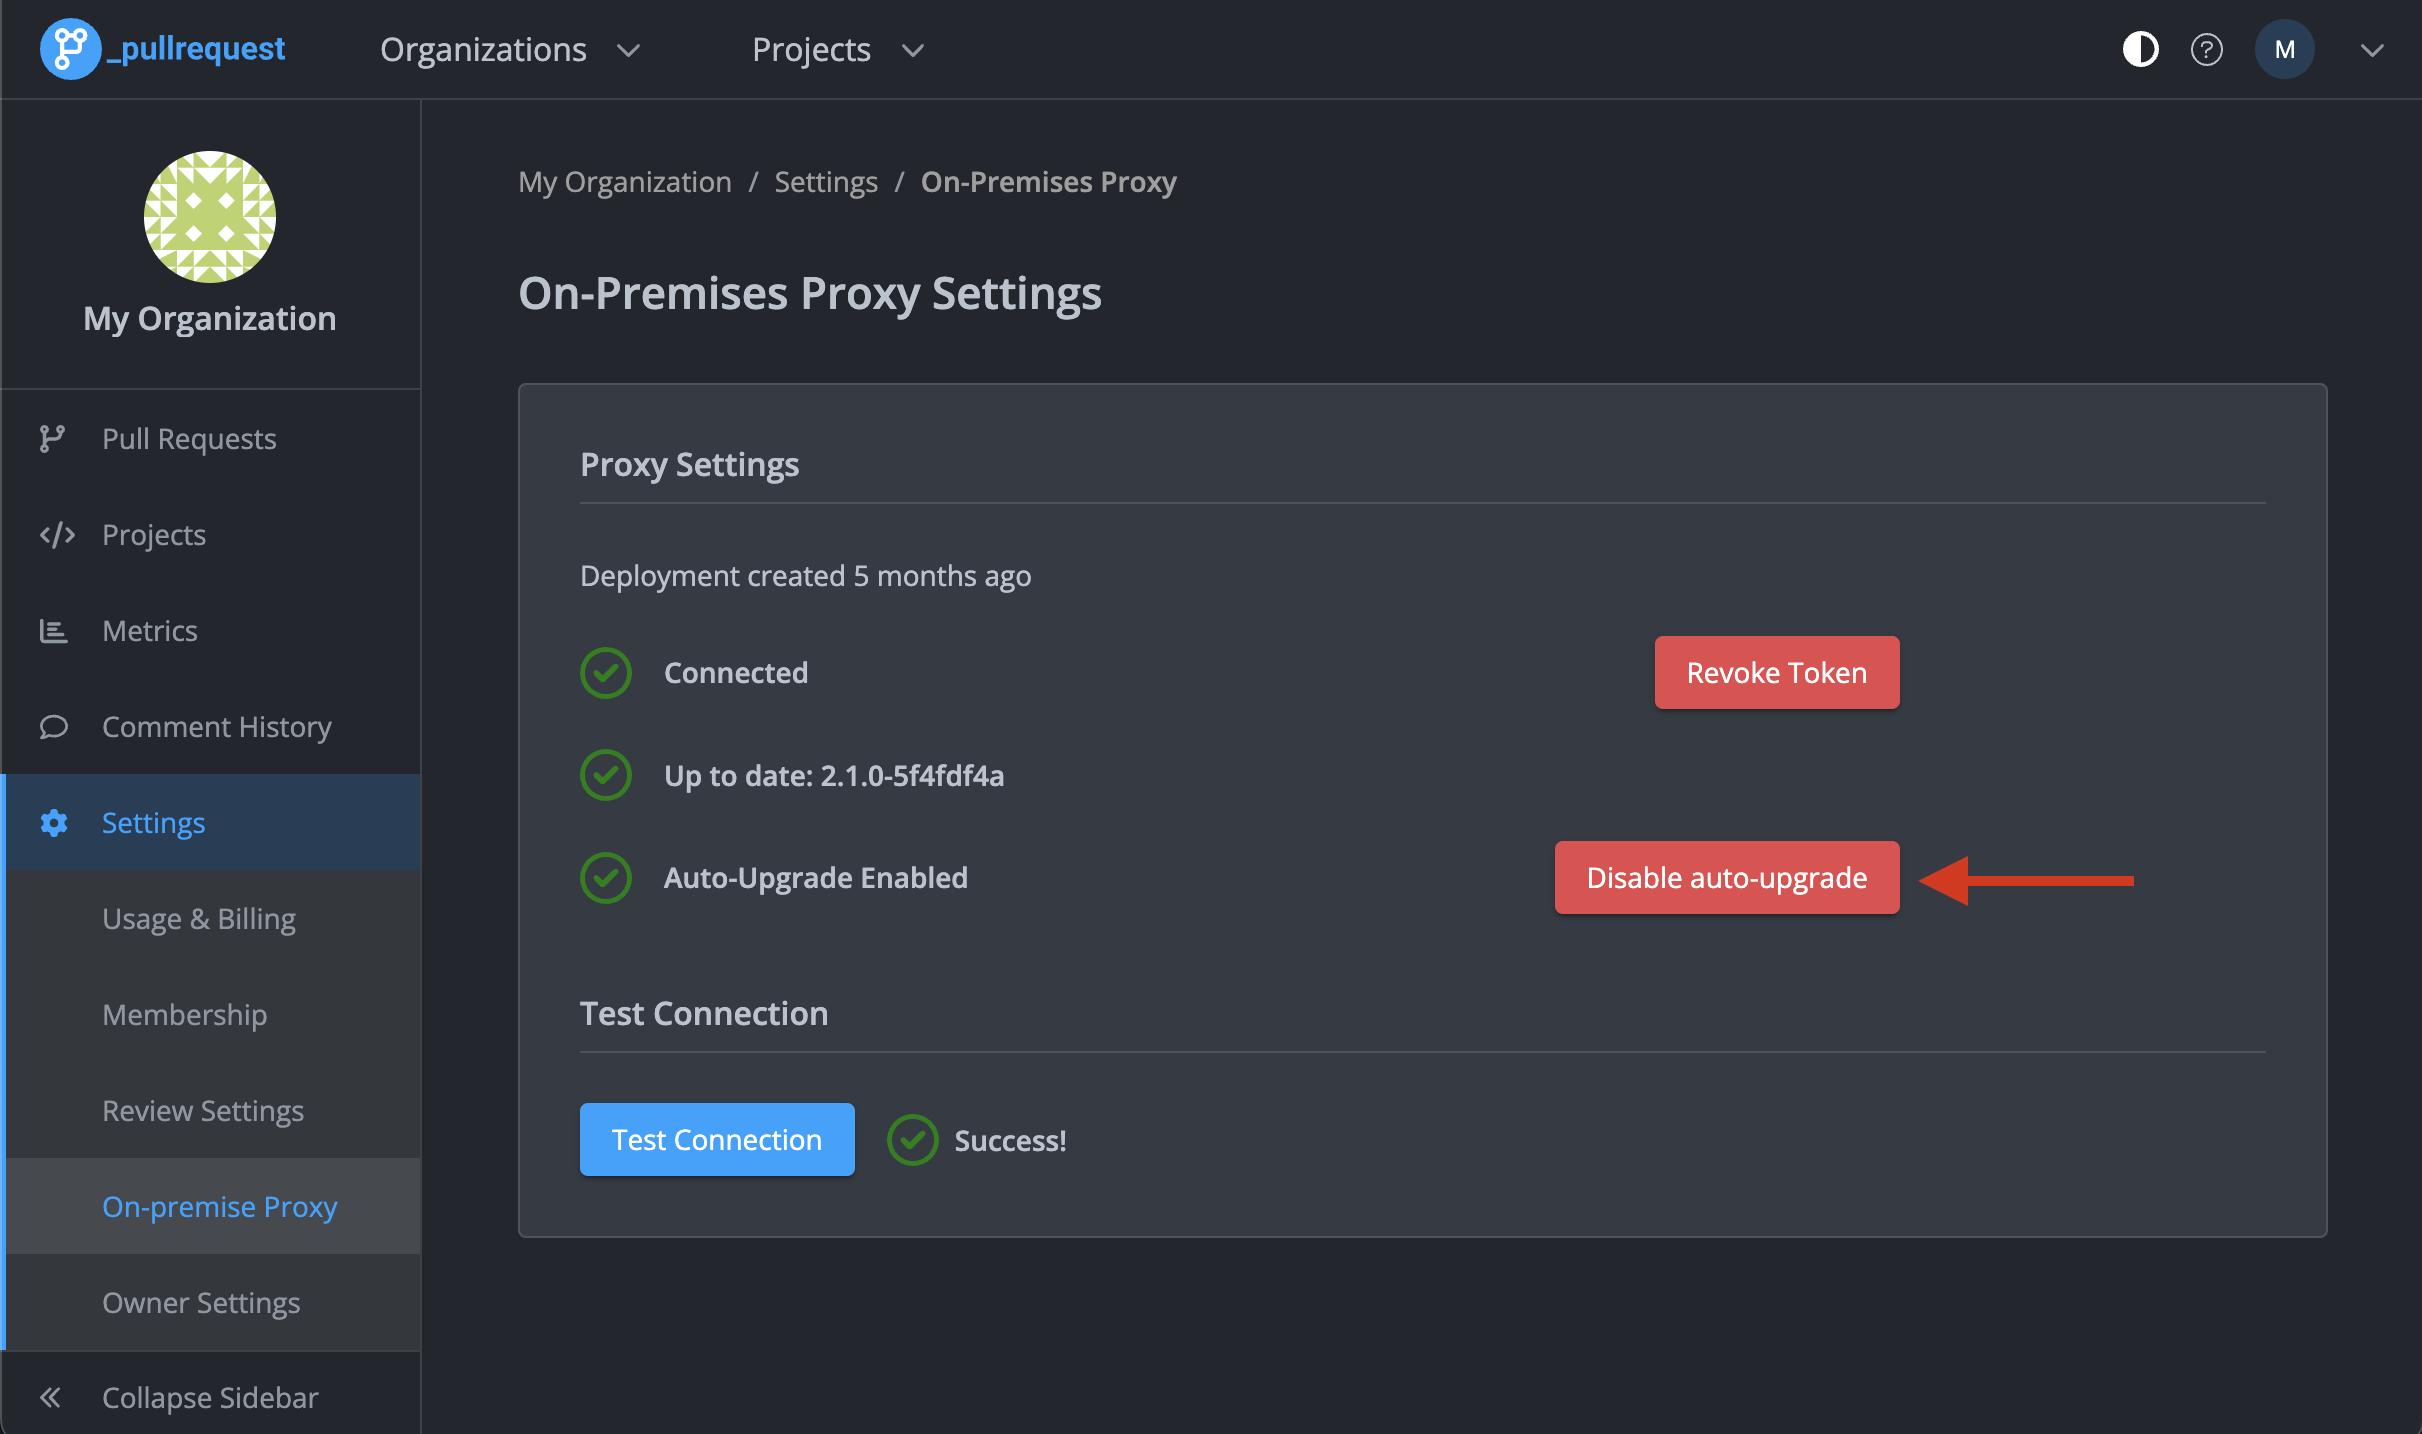The height and width of the screenshot is (1434, 2422).
Task: Click the pullrequest logo icon
Action: click(x=69, y=49)
